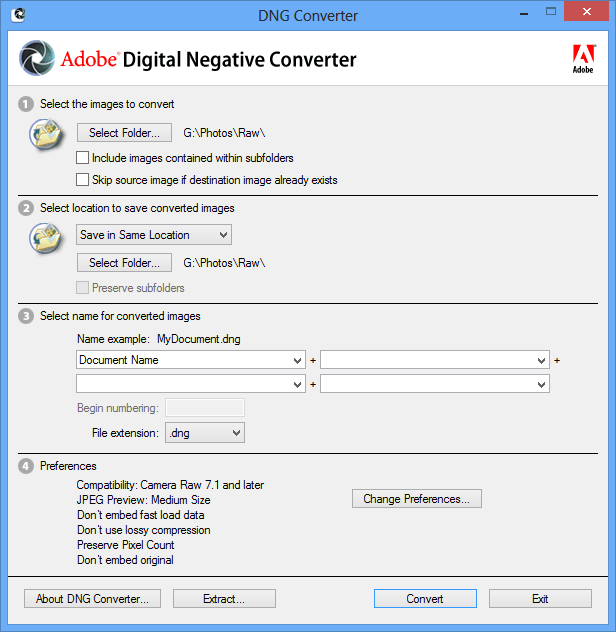Click the step 4 Preferences number badge
The height and width of the screenshot is (632, 616).
coord(26,466)
